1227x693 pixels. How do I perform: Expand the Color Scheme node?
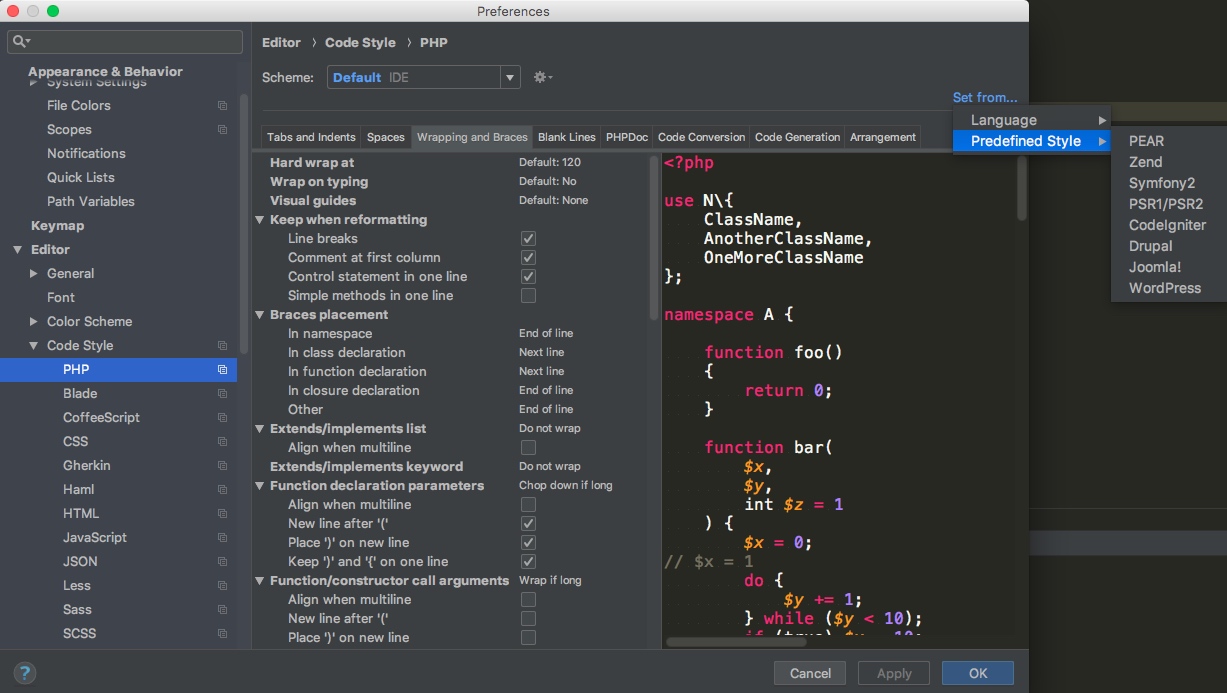34,321
